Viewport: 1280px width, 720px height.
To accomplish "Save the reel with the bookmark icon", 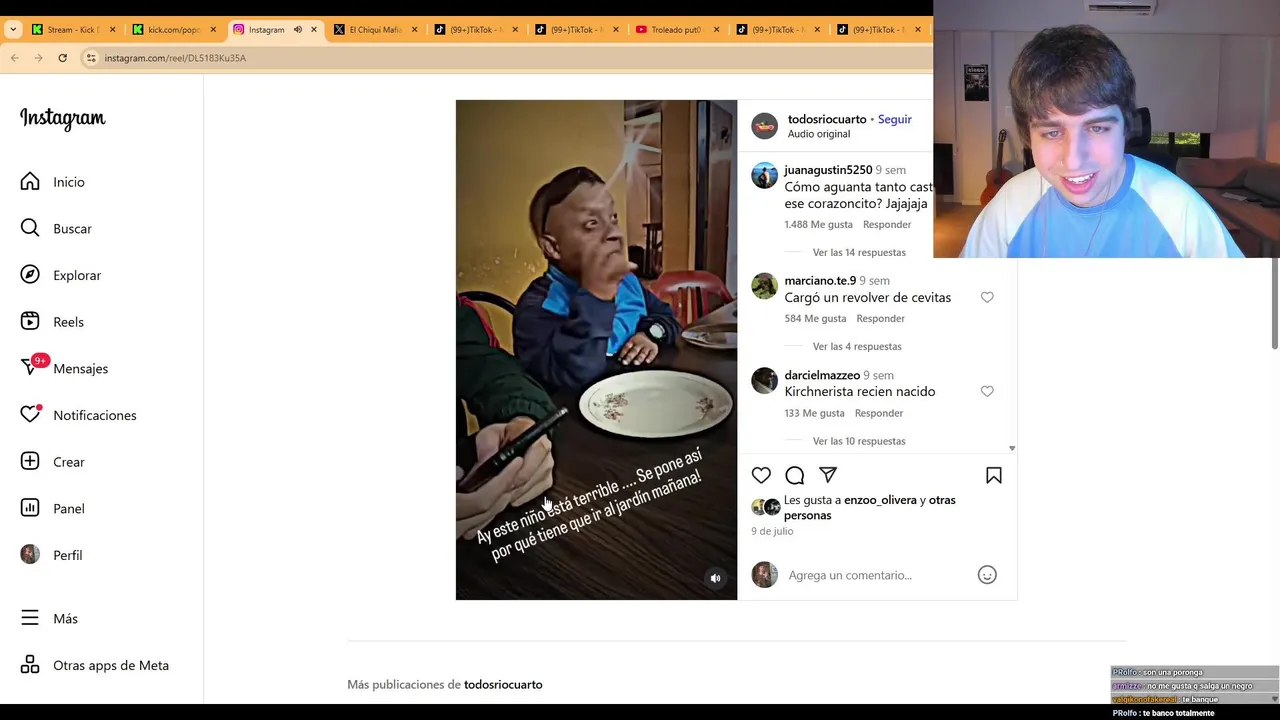I will (994, 476).
